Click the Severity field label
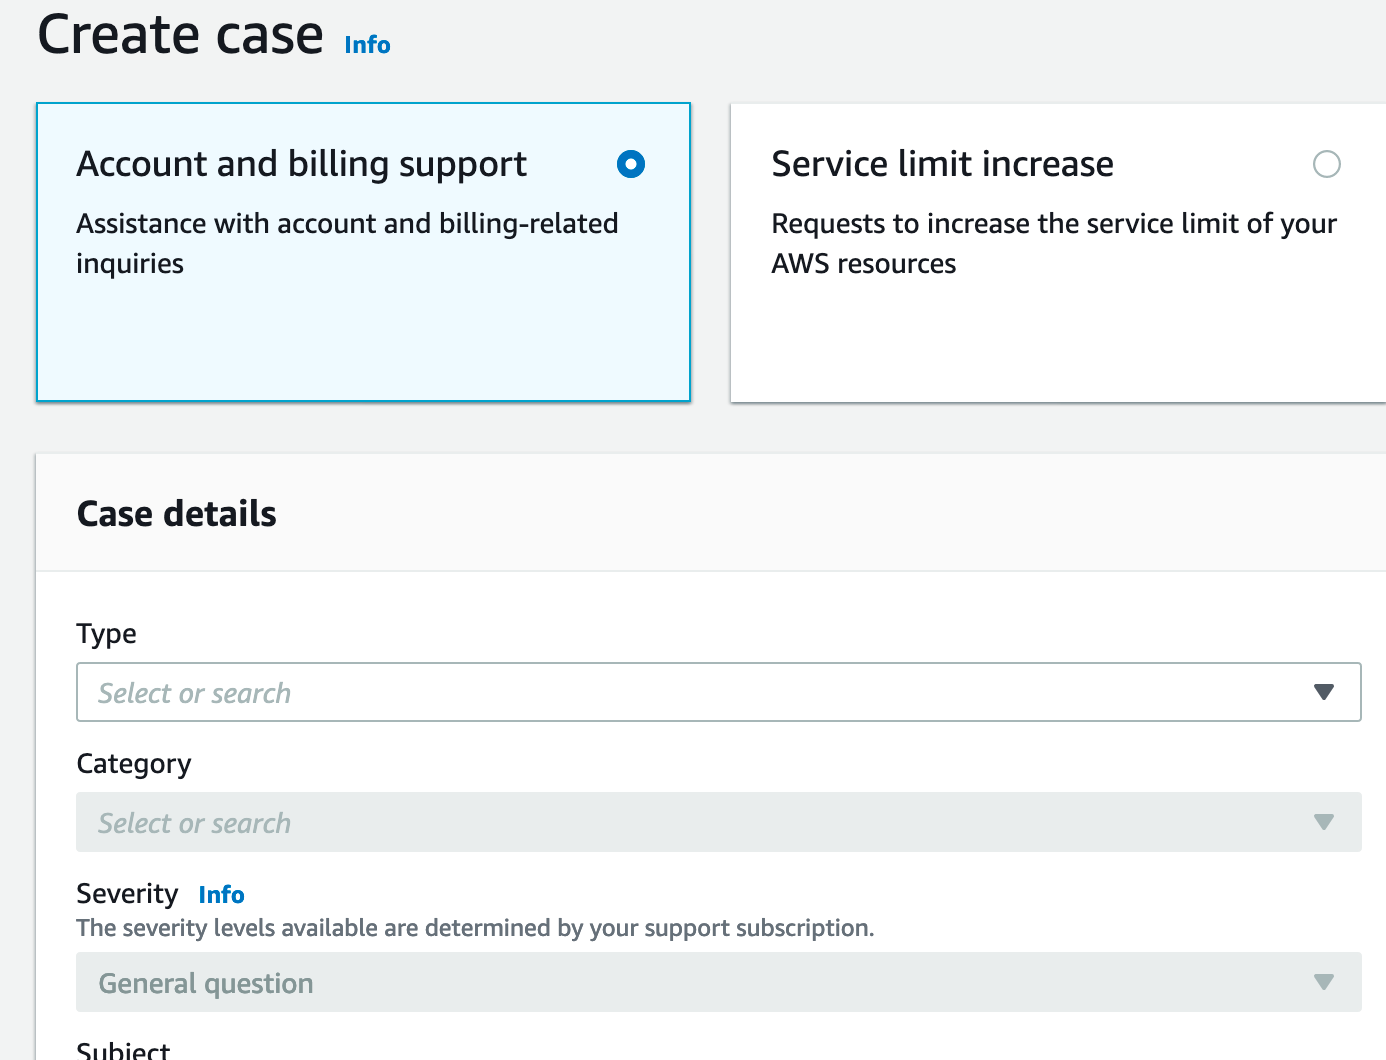The image size is (1386, 1060). [127, 893]
